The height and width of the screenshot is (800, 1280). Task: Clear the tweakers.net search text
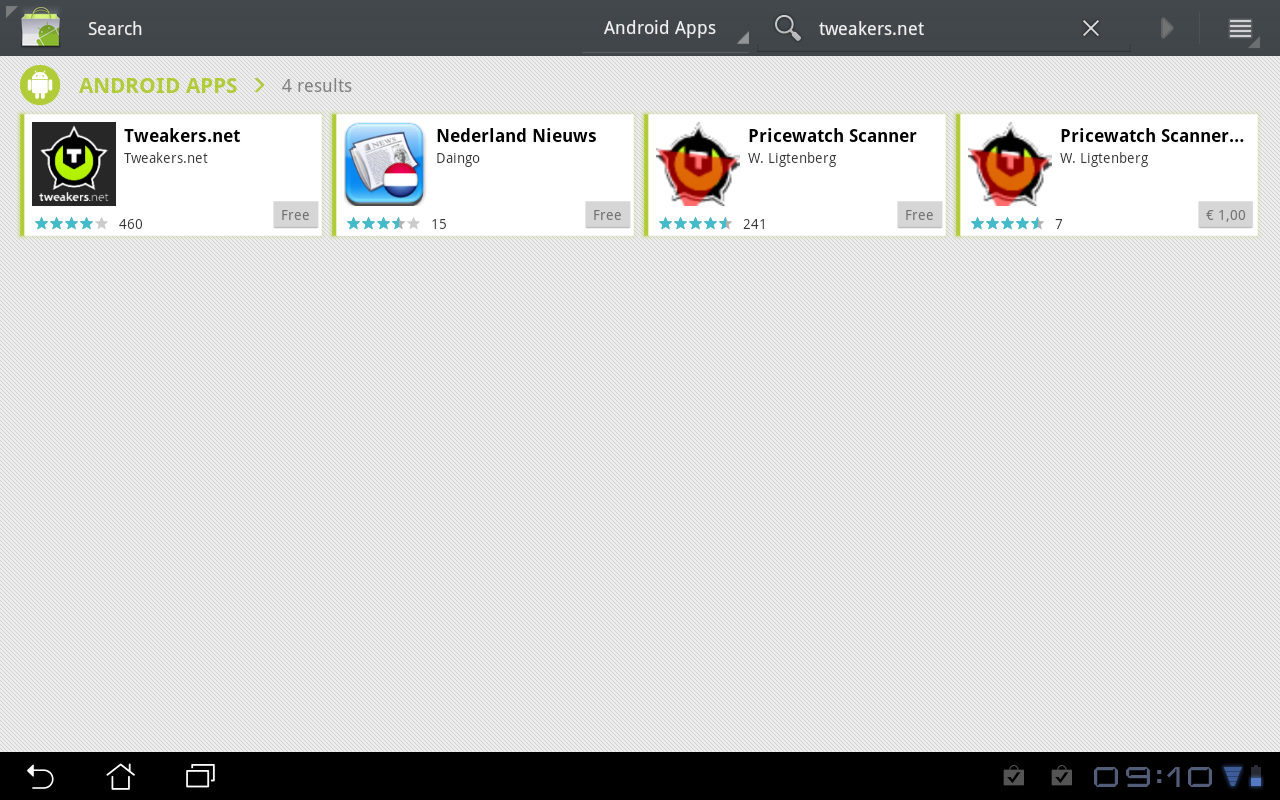point(1091,28)
